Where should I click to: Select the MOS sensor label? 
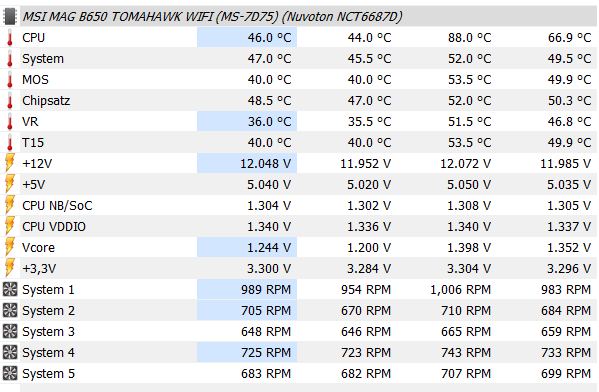coord(36,80)
